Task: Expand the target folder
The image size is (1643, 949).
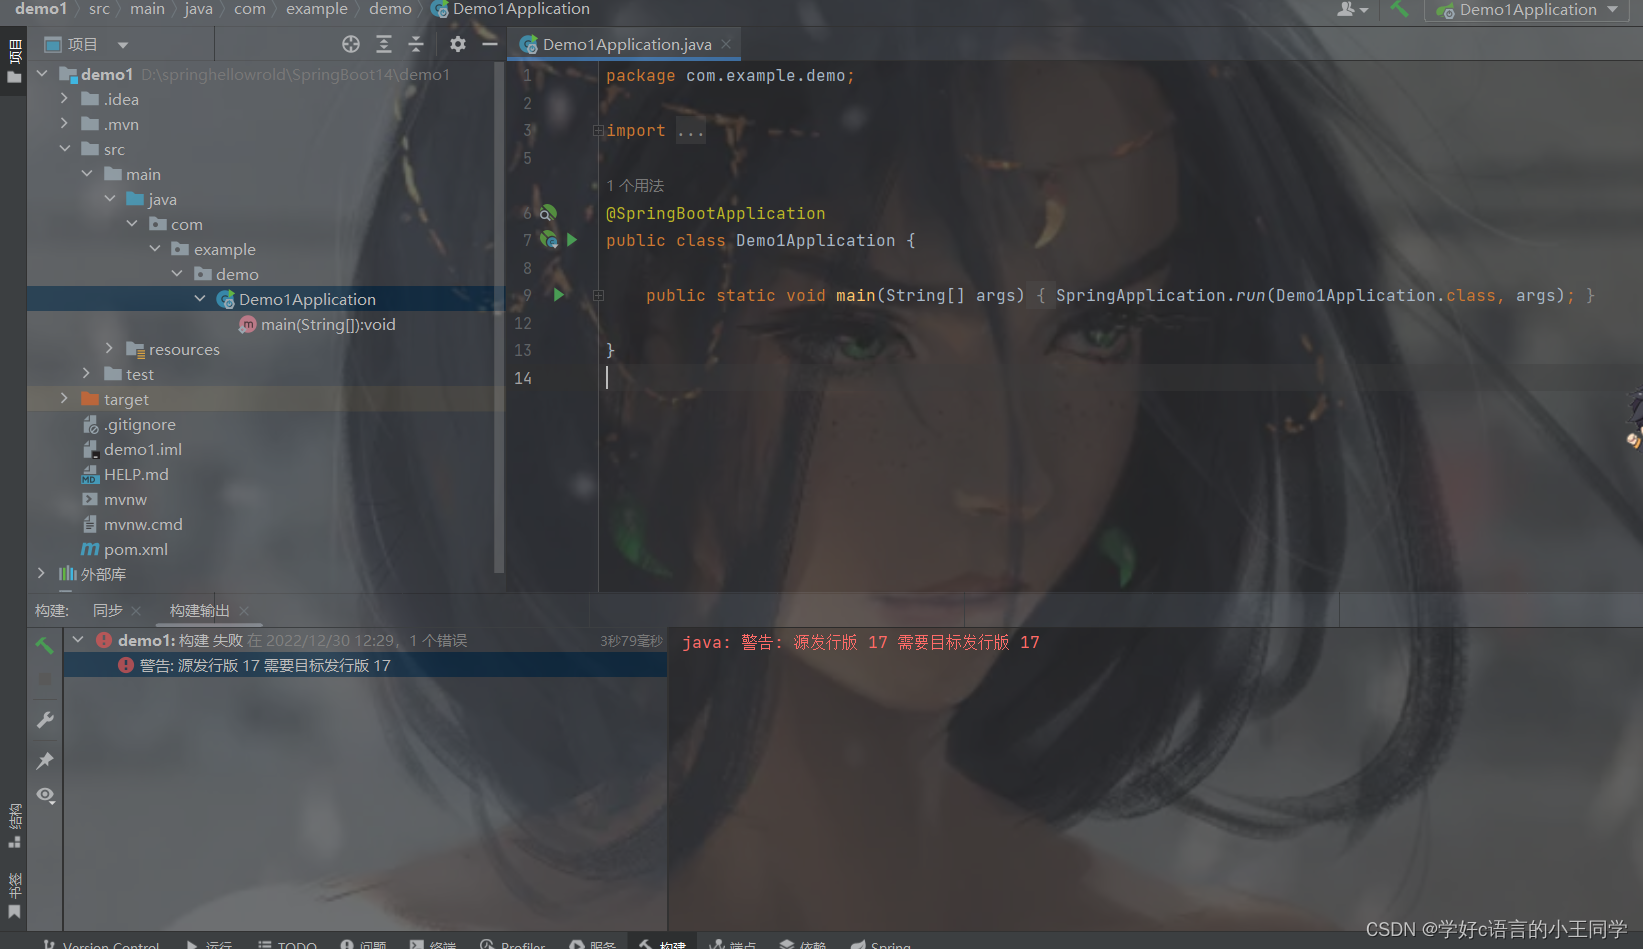Action: 64,399
